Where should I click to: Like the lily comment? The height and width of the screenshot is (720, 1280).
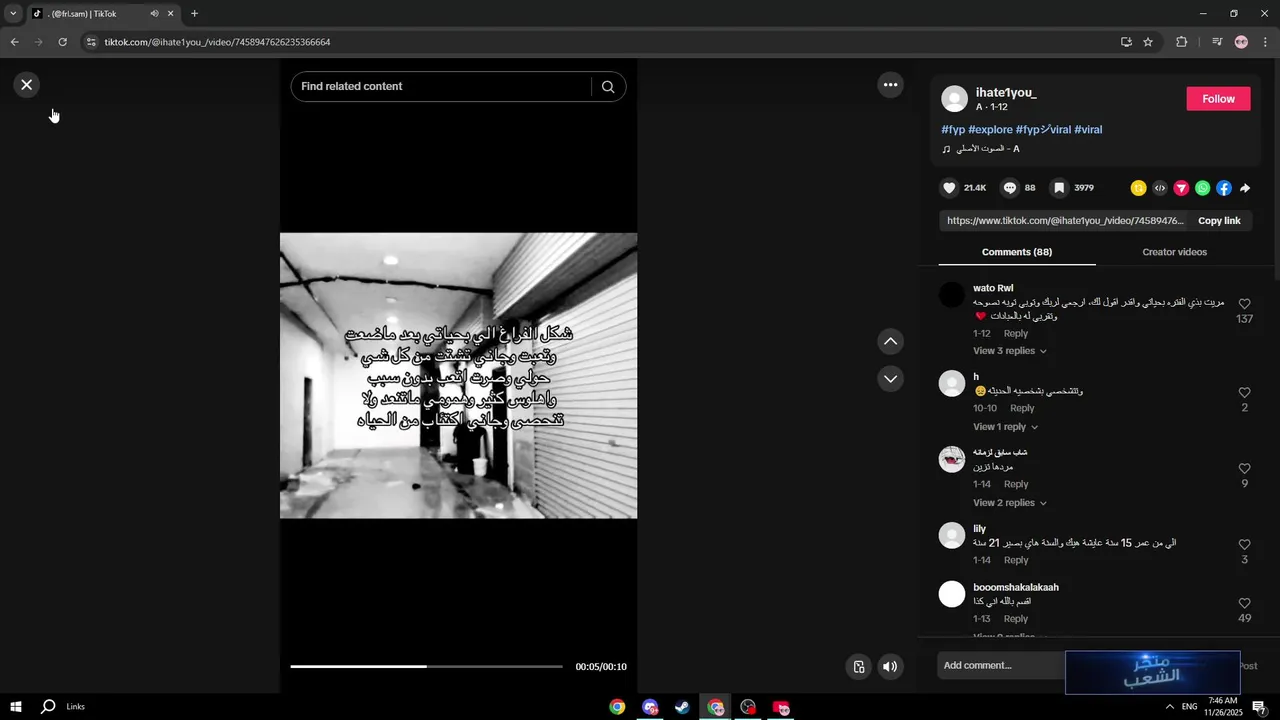(1245, 545)
